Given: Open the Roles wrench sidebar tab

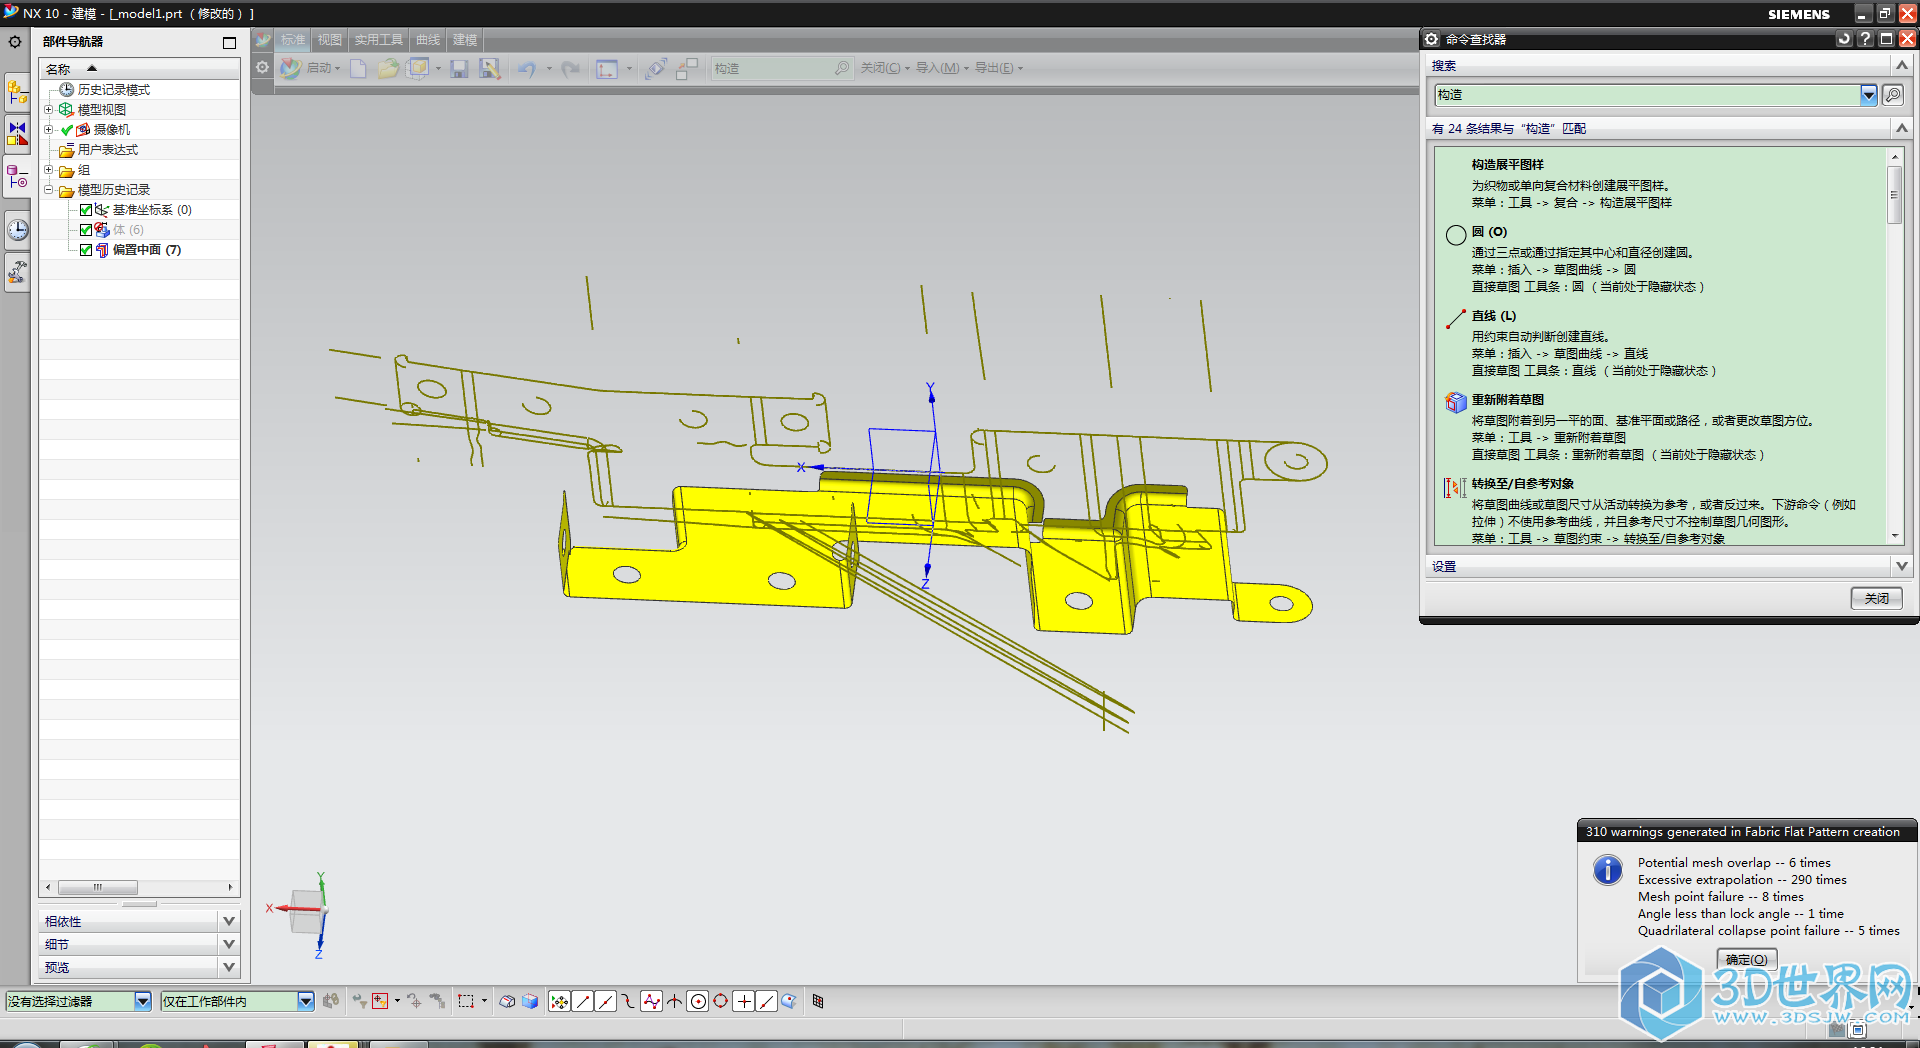Looking at the screenshot, I should (17, 271).
